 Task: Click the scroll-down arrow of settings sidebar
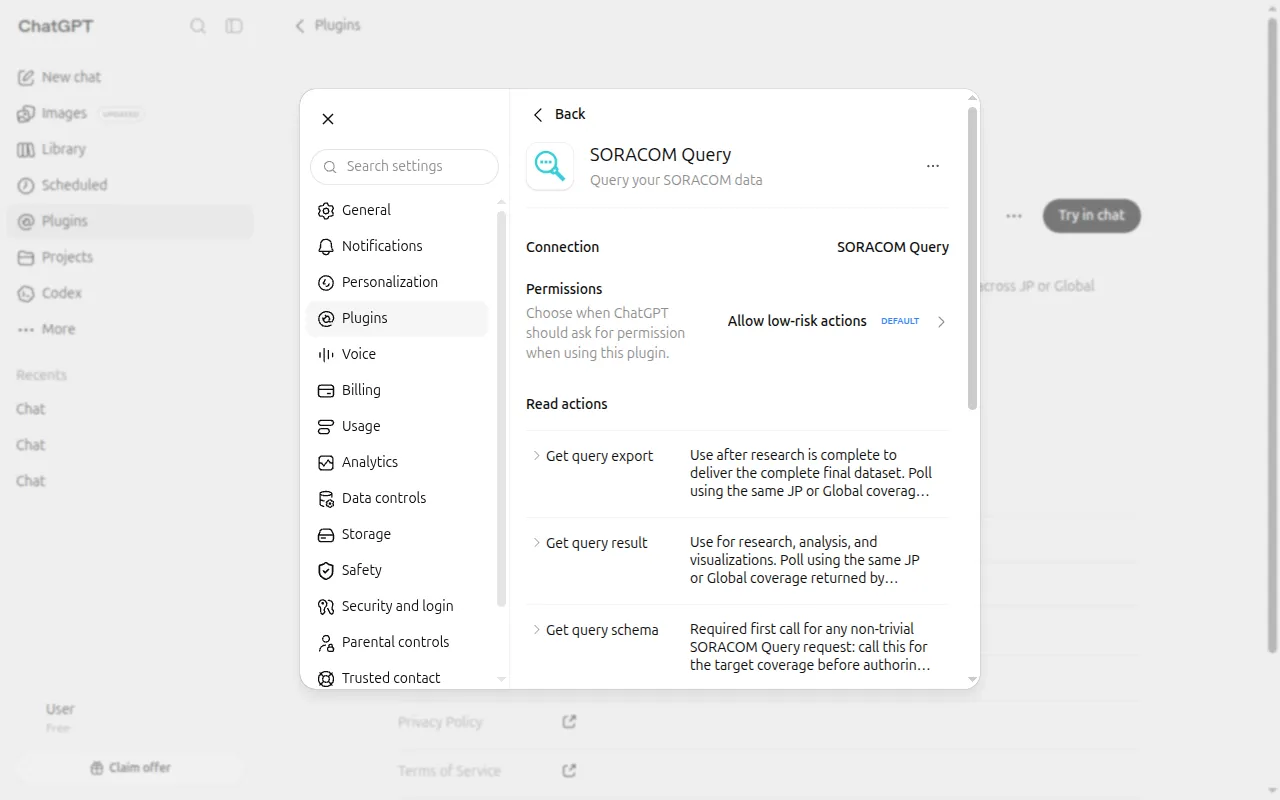(502, 679)
